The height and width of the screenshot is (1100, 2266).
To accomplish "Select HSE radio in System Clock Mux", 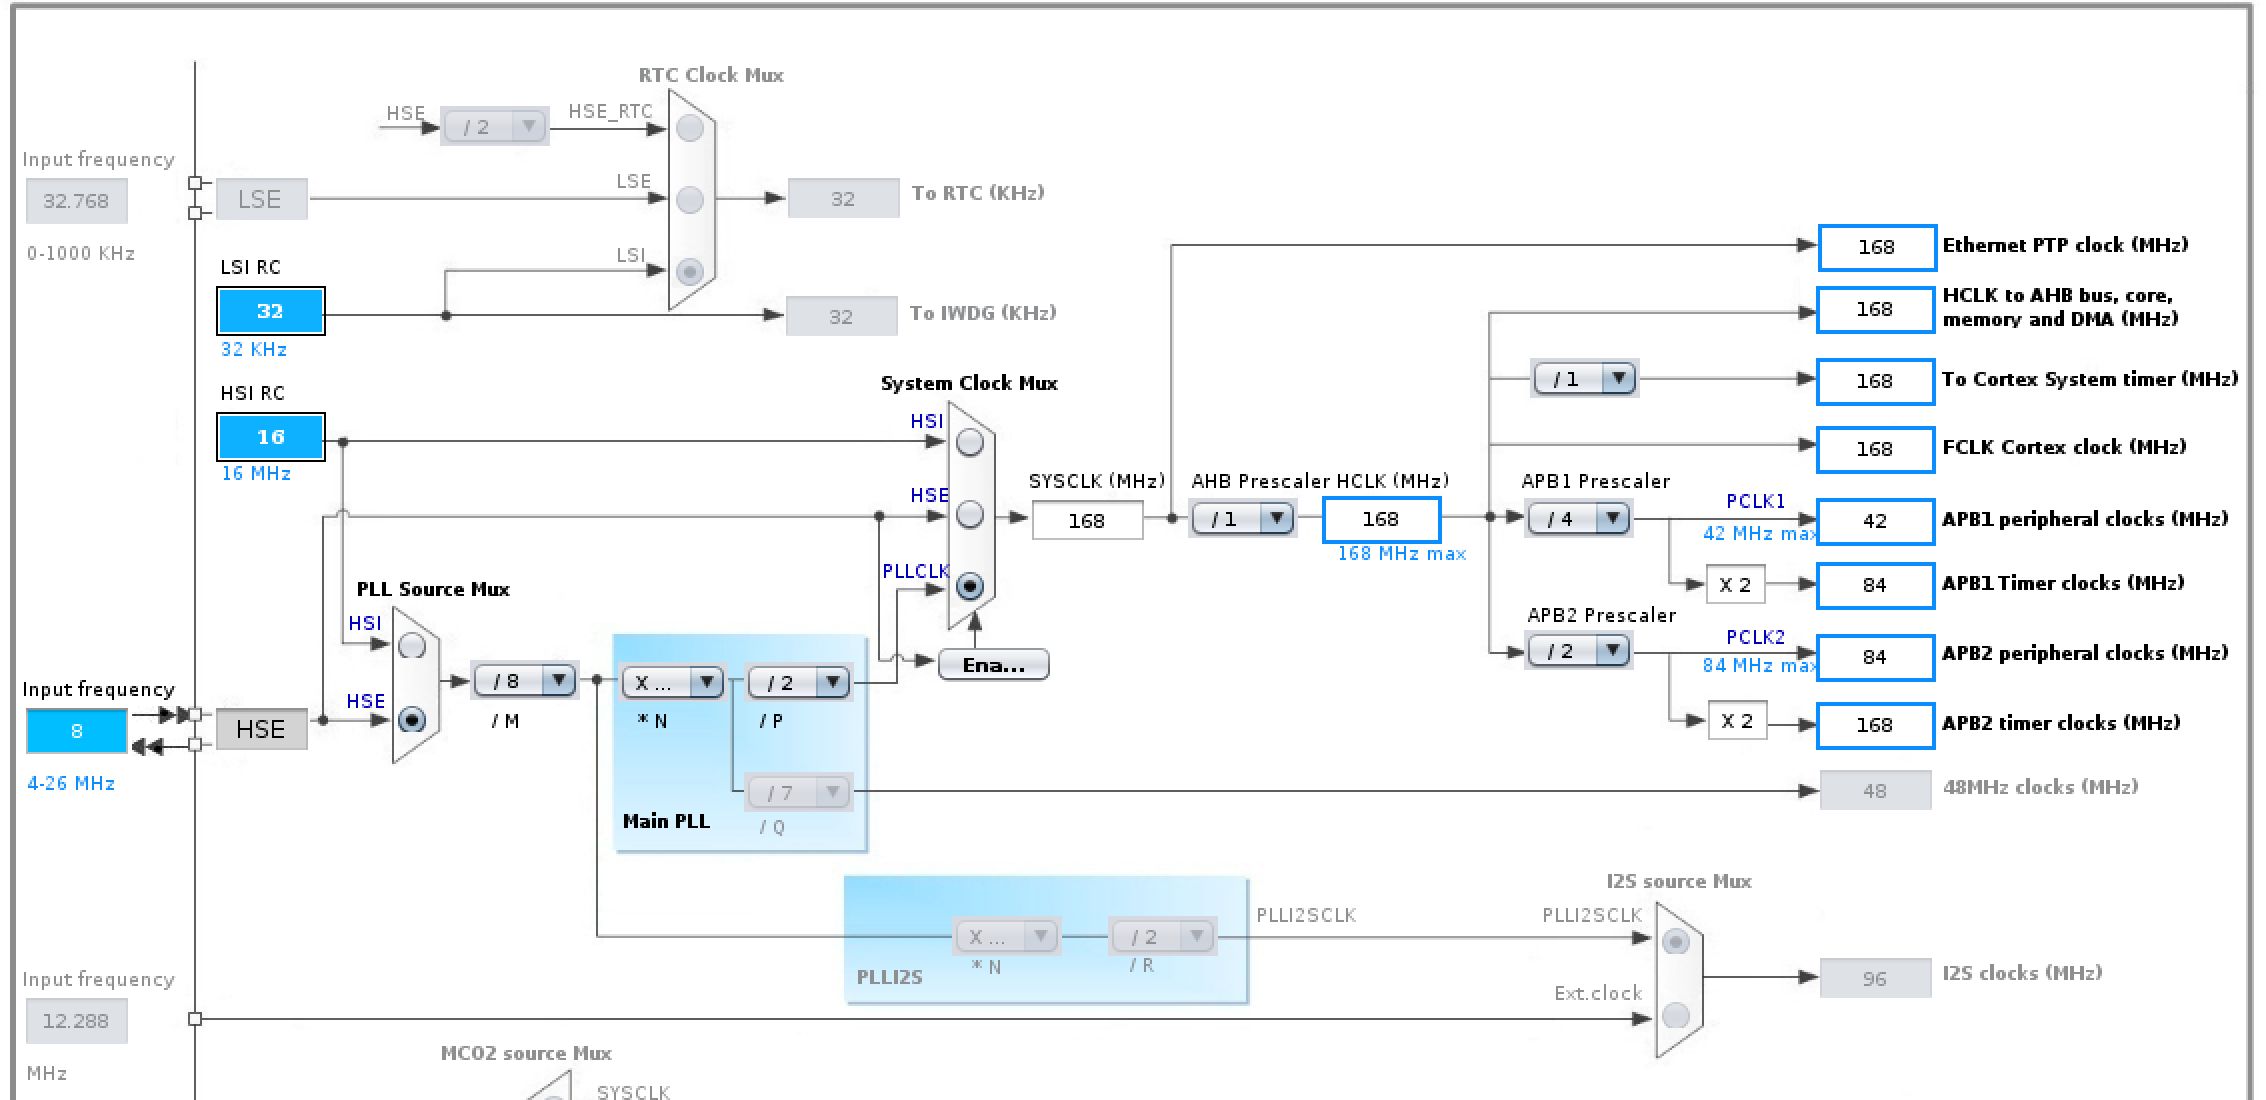I will click(969, 515).
